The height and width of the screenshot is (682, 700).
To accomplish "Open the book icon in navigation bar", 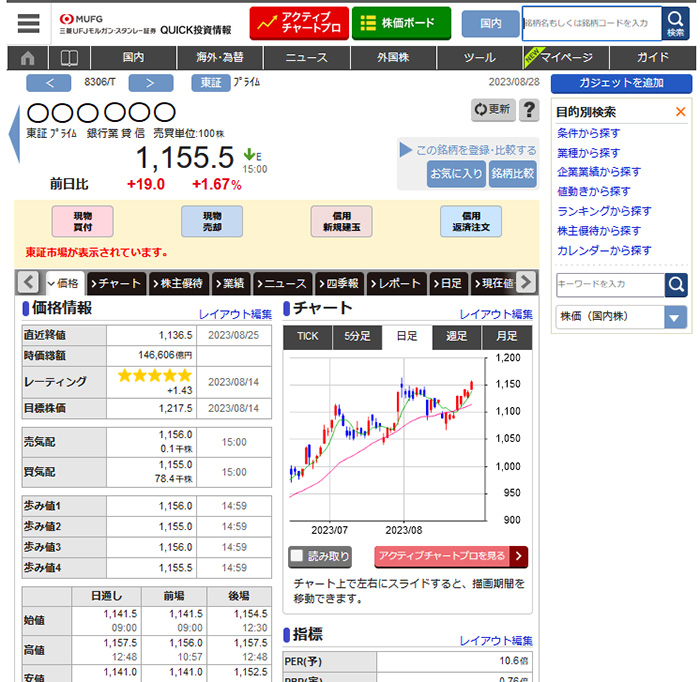I will pyautogui.click(x=69, y=58).
